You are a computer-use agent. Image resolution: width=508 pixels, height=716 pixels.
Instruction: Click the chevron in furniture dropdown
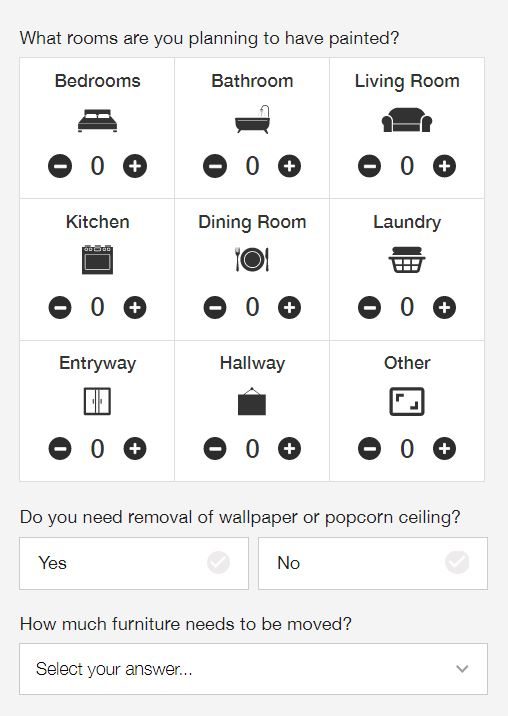pyautogui.click(x=462, y=669)
